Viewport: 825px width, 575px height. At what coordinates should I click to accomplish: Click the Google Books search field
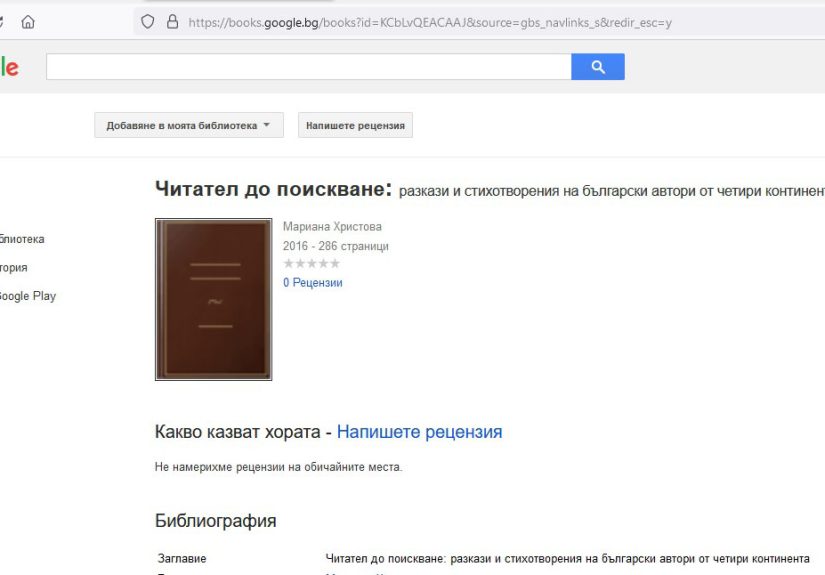tap(309, 67)
